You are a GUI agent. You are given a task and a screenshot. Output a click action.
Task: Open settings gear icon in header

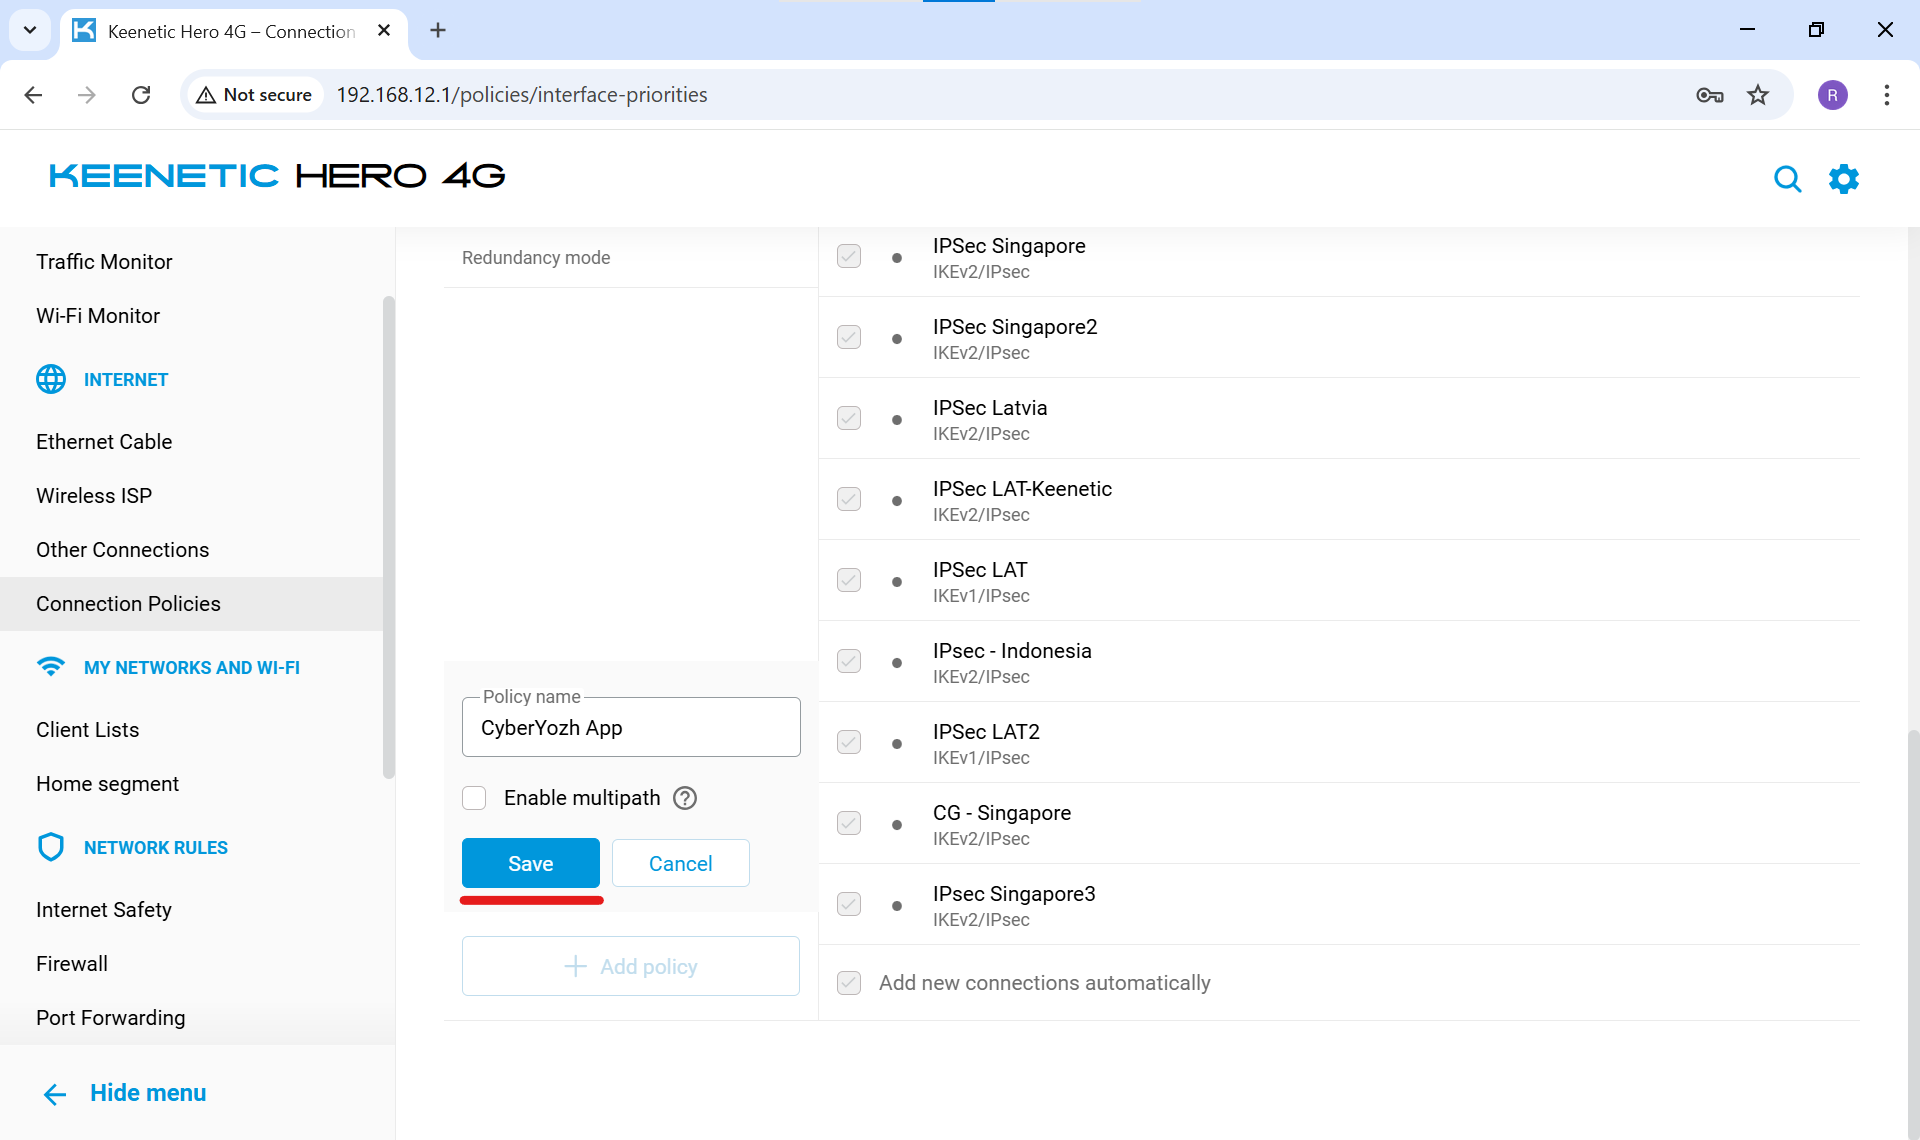pos(1843,179)
